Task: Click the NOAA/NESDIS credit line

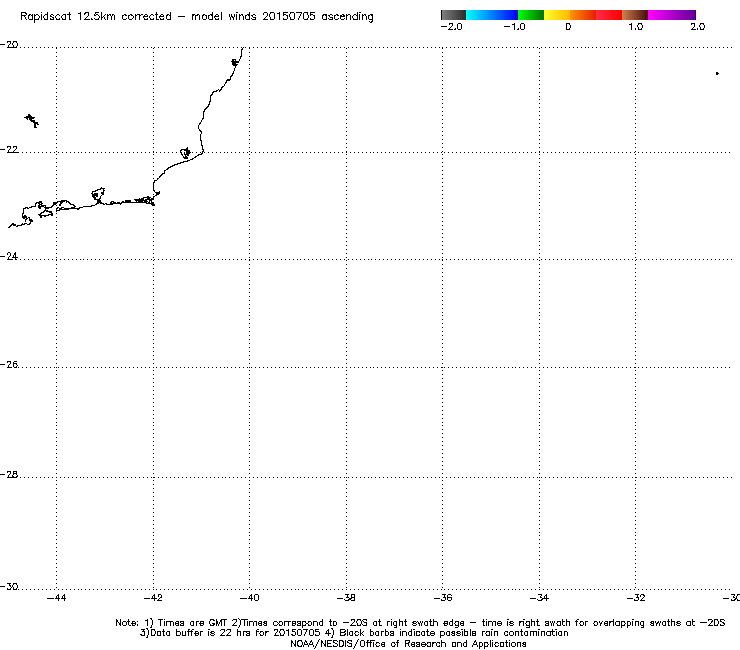Action: click(408, 644)
